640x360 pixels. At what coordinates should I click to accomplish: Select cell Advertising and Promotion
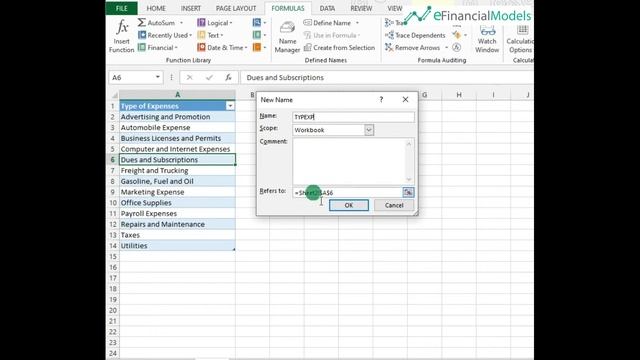click(x=177, y=117)
